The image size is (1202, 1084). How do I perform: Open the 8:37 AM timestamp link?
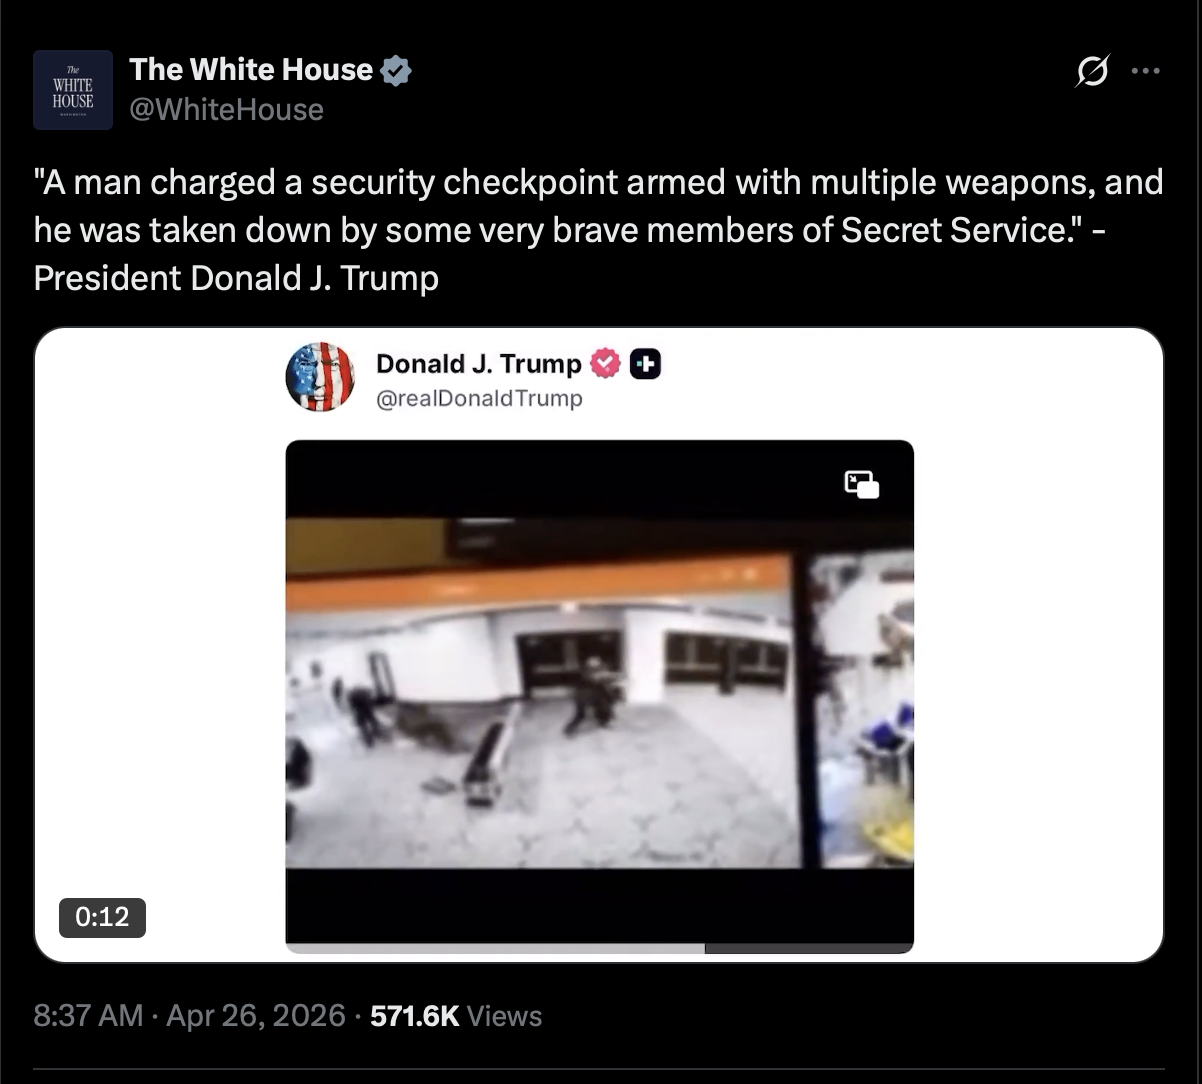(89, 1016)
